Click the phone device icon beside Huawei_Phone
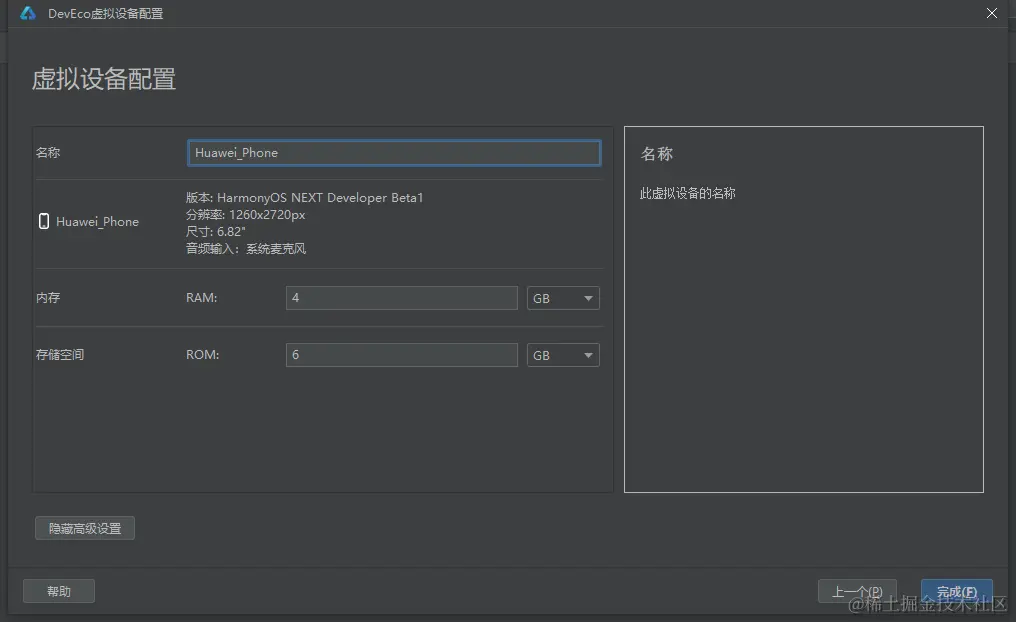Screen dimensions: 1016x622 (43, 222)
